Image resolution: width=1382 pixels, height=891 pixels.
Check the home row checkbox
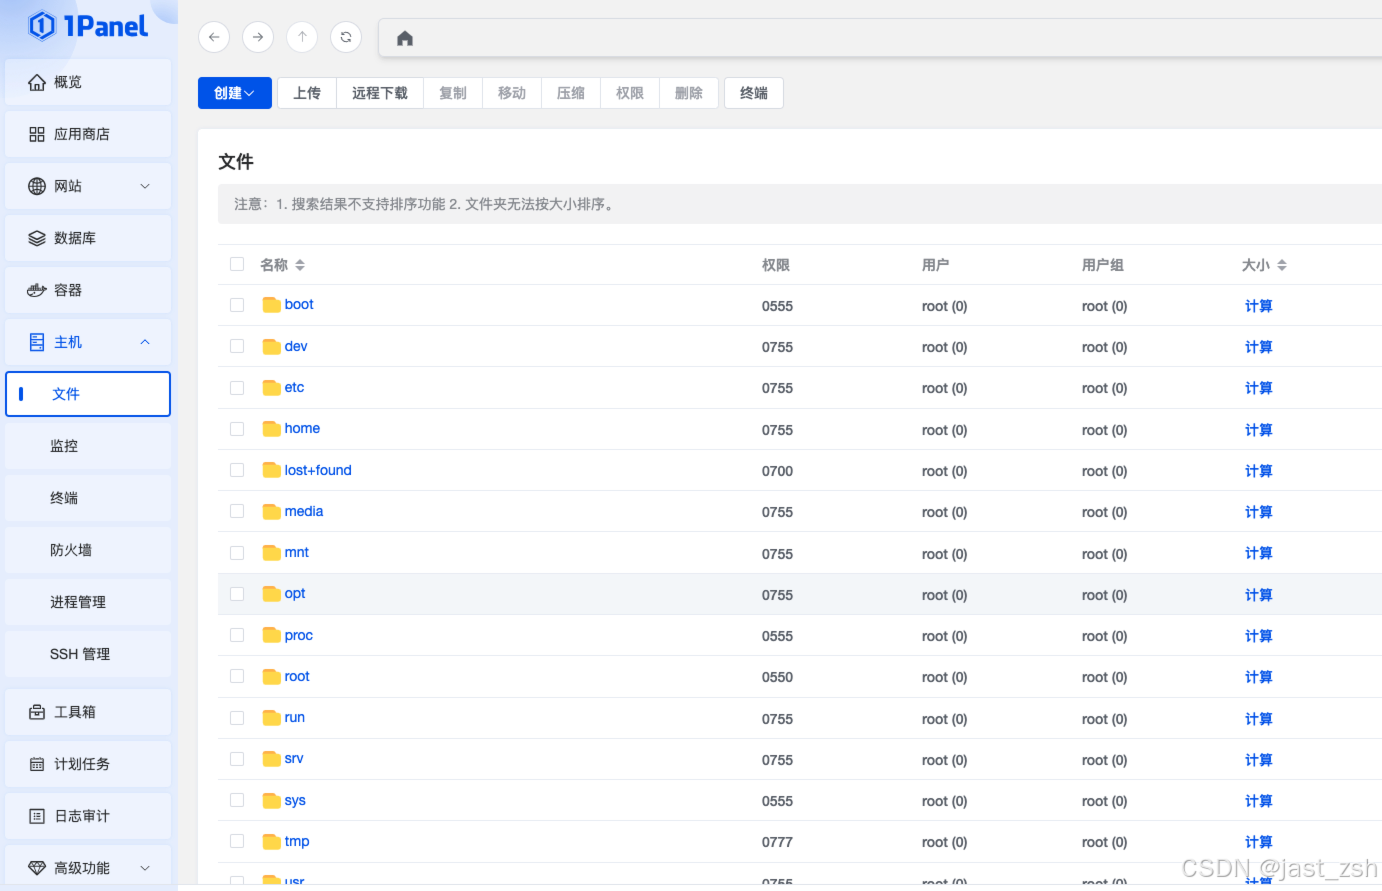pos(237,429)
